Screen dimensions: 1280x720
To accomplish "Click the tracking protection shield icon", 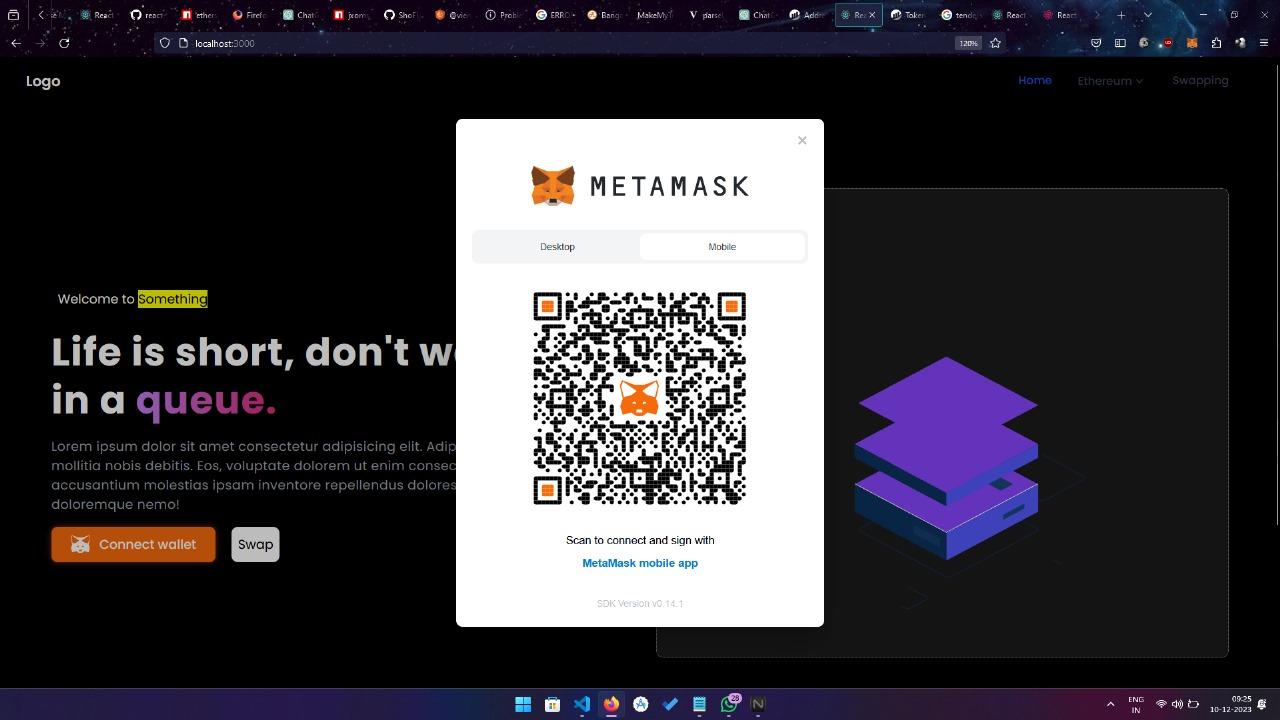I will tap(165, 43).
